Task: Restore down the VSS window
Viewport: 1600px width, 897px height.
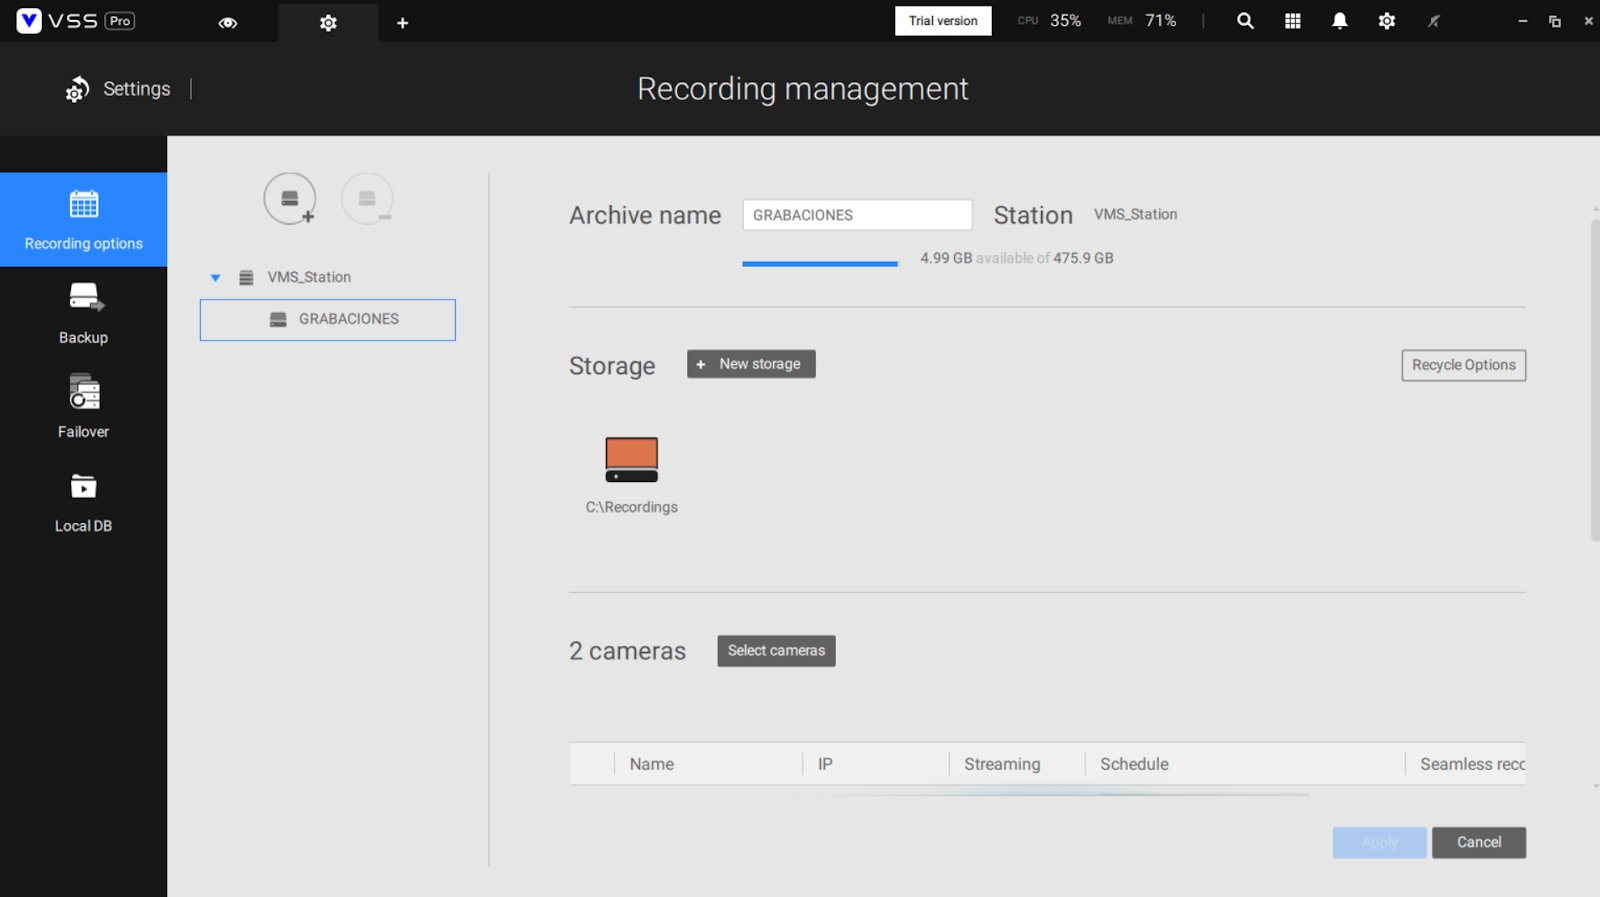Action: point(1555,21)
